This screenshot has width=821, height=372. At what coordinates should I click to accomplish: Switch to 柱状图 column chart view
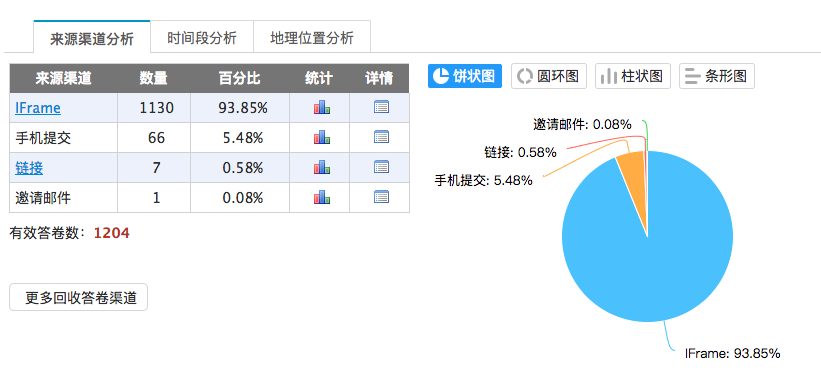pyautogui.click(x=633, y=76)
